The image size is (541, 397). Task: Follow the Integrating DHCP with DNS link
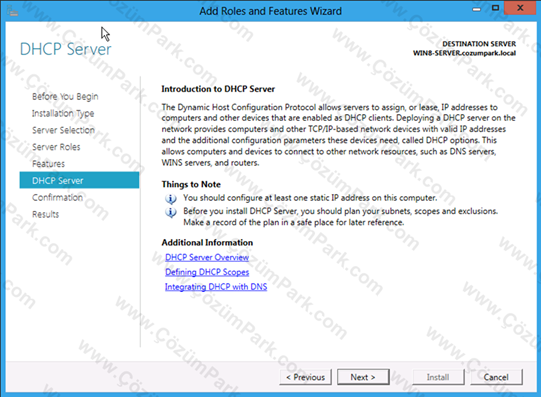(216, 287)
